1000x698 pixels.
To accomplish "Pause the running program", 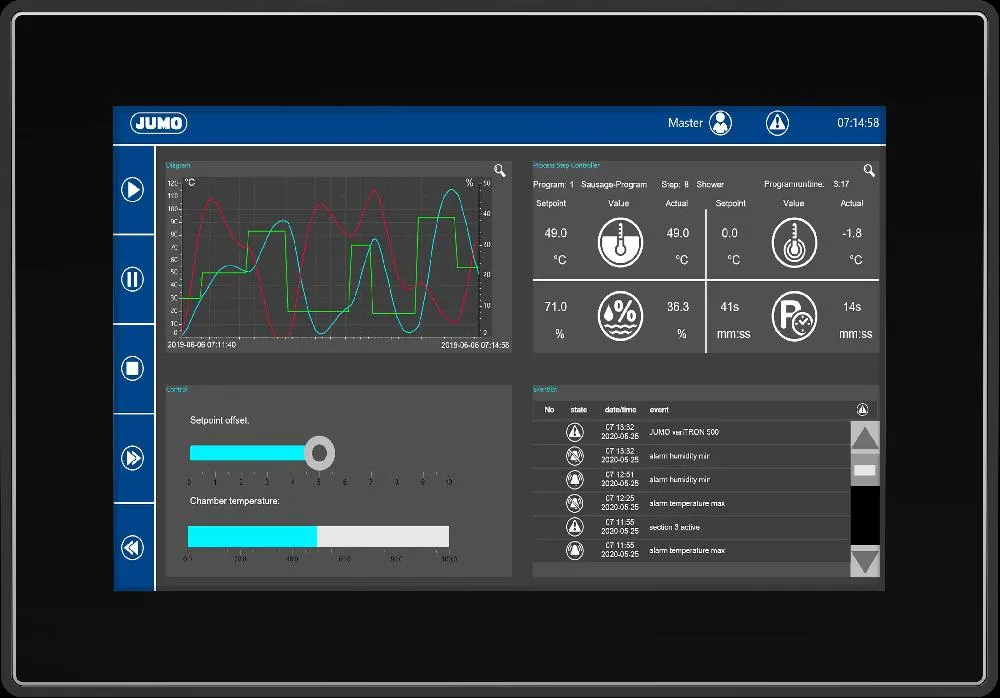I will coord(133,279).
